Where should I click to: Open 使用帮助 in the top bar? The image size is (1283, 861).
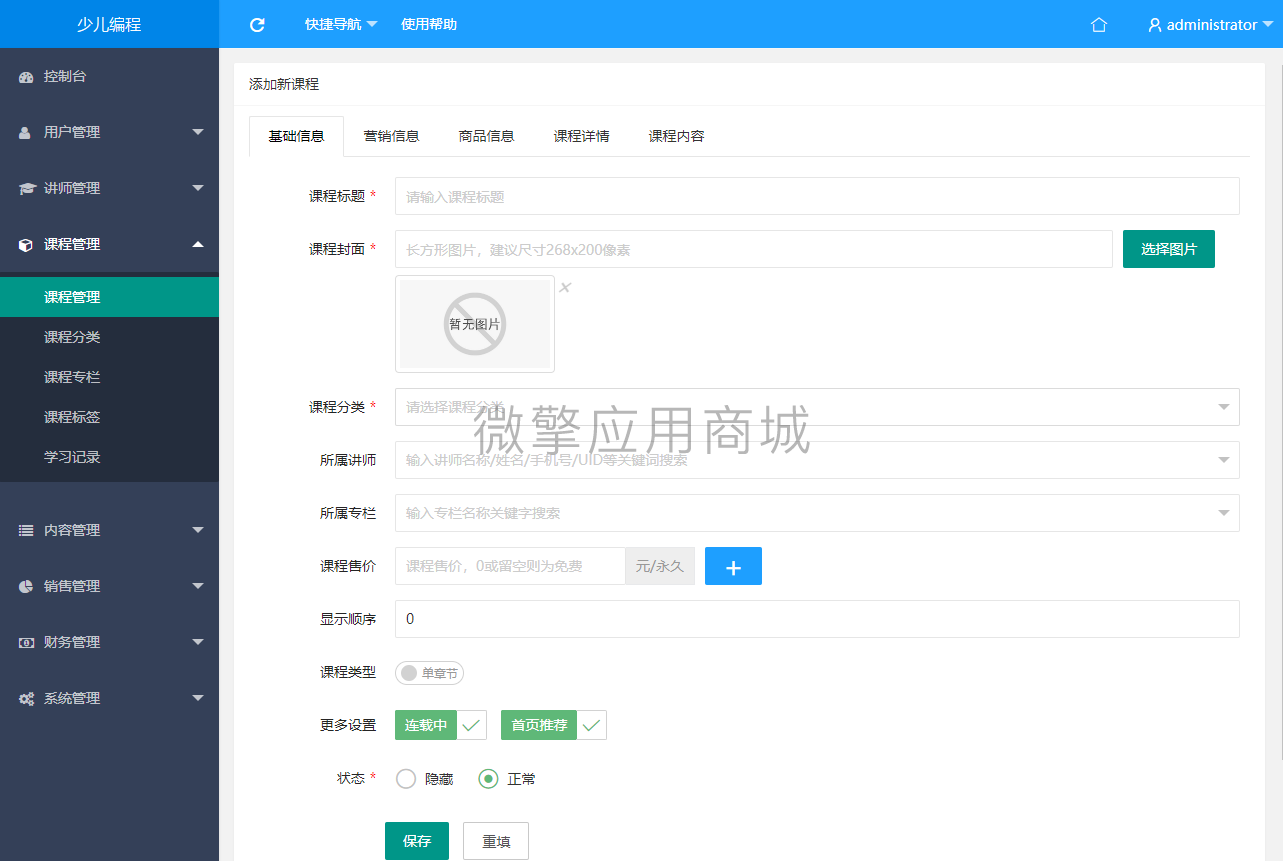point(429,24)
